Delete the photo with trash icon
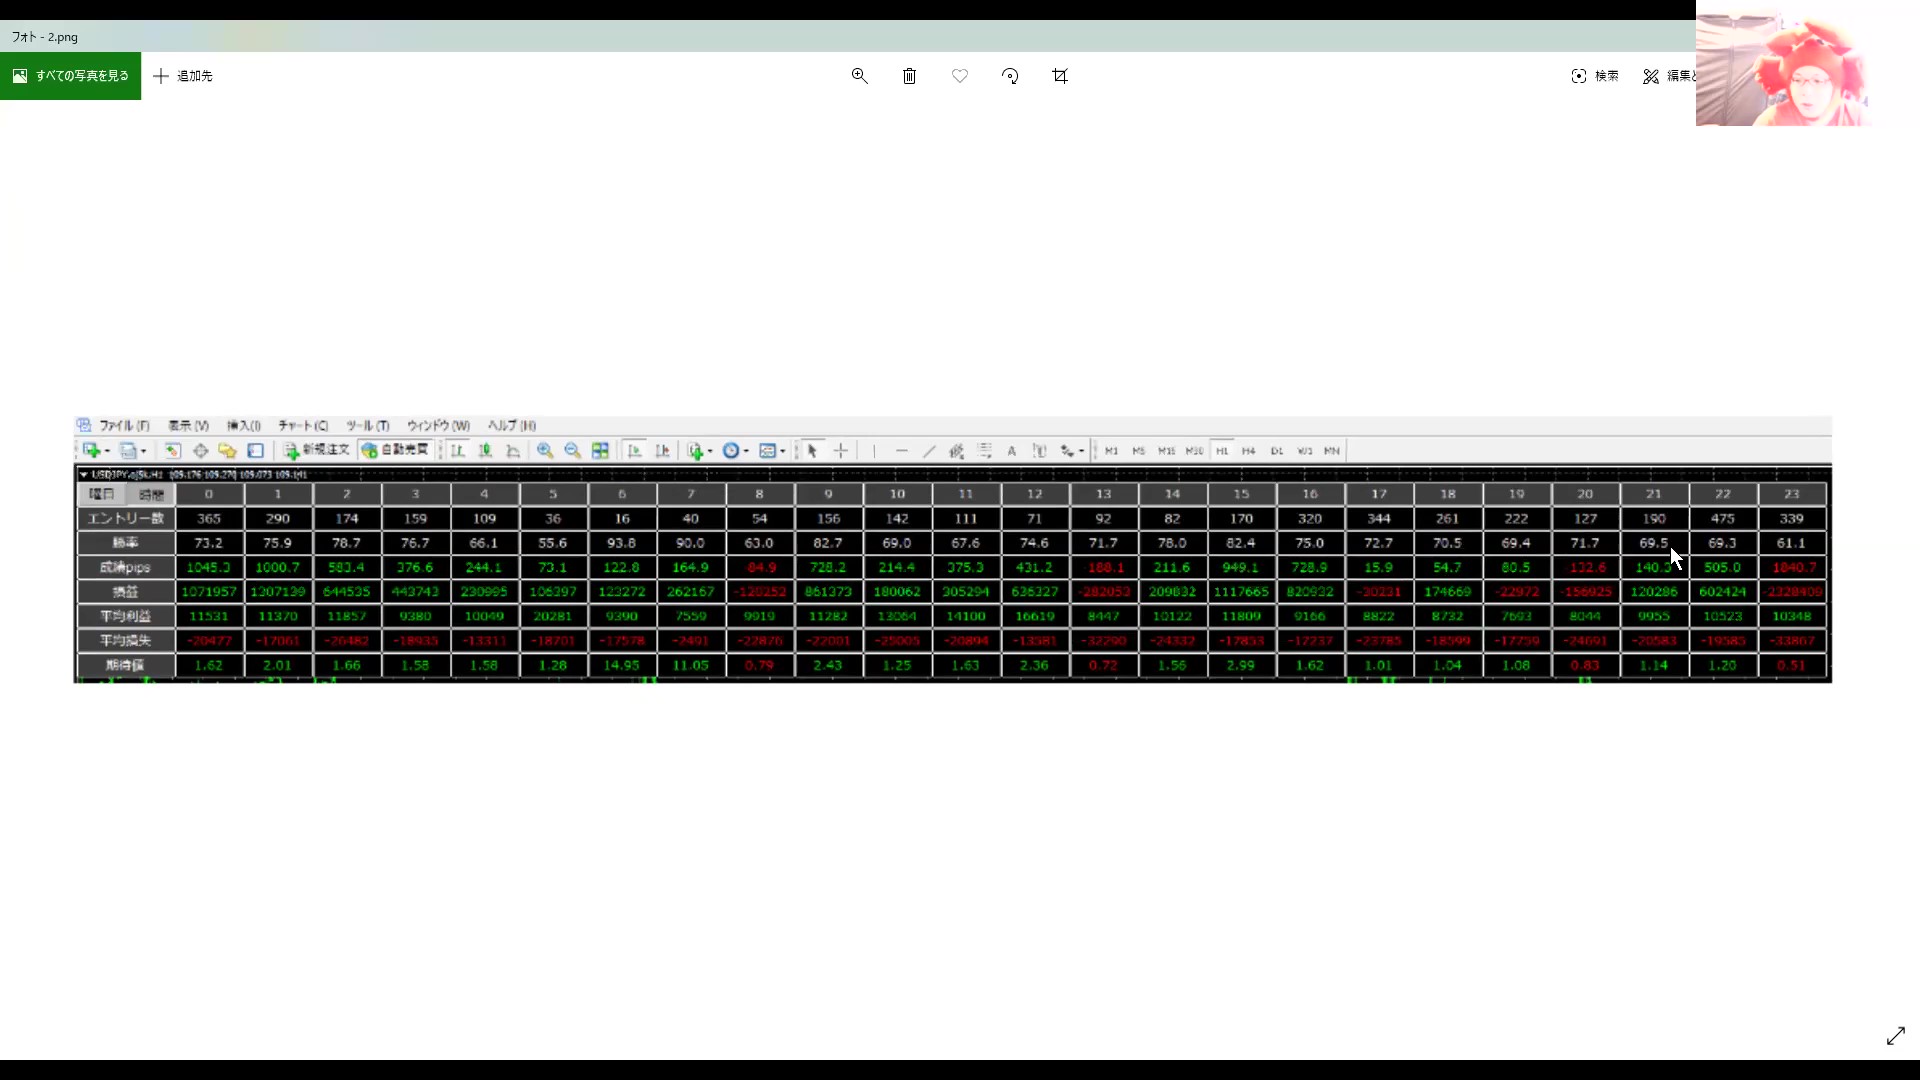Image resolution: width=1920 pixels, height=1080 pixels. [x=909, y=76]
